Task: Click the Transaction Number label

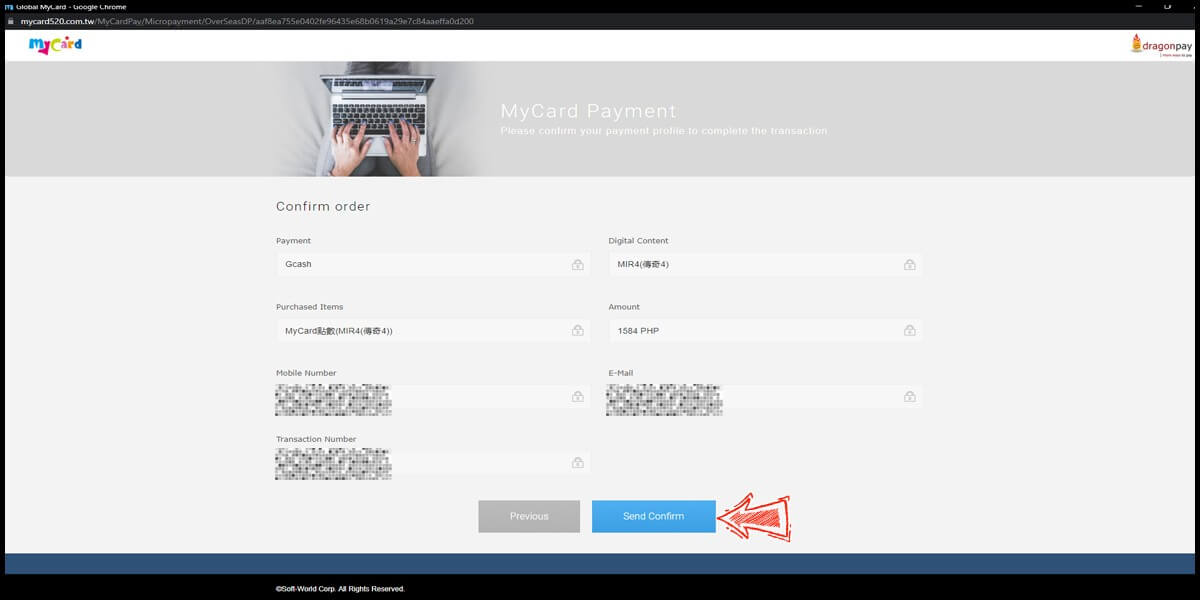Action: pos(316,439)
